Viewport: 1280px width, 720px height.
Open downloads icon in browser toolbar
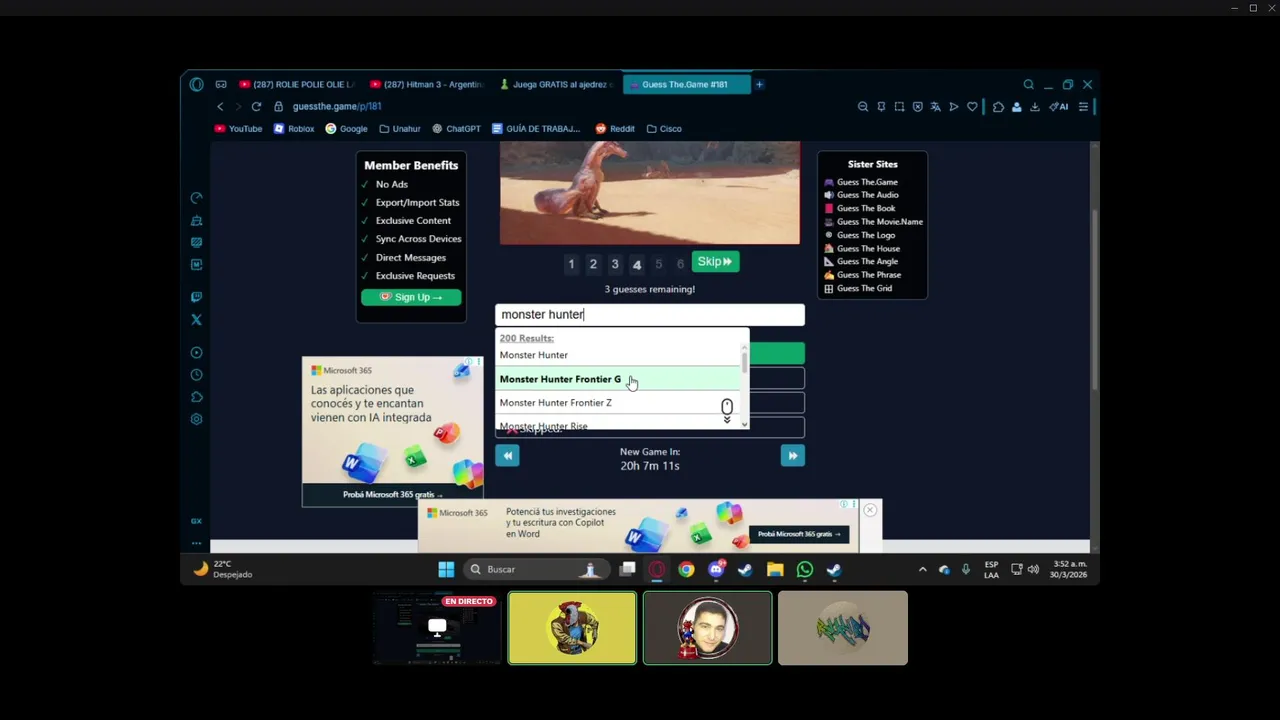coord(1035,107)
